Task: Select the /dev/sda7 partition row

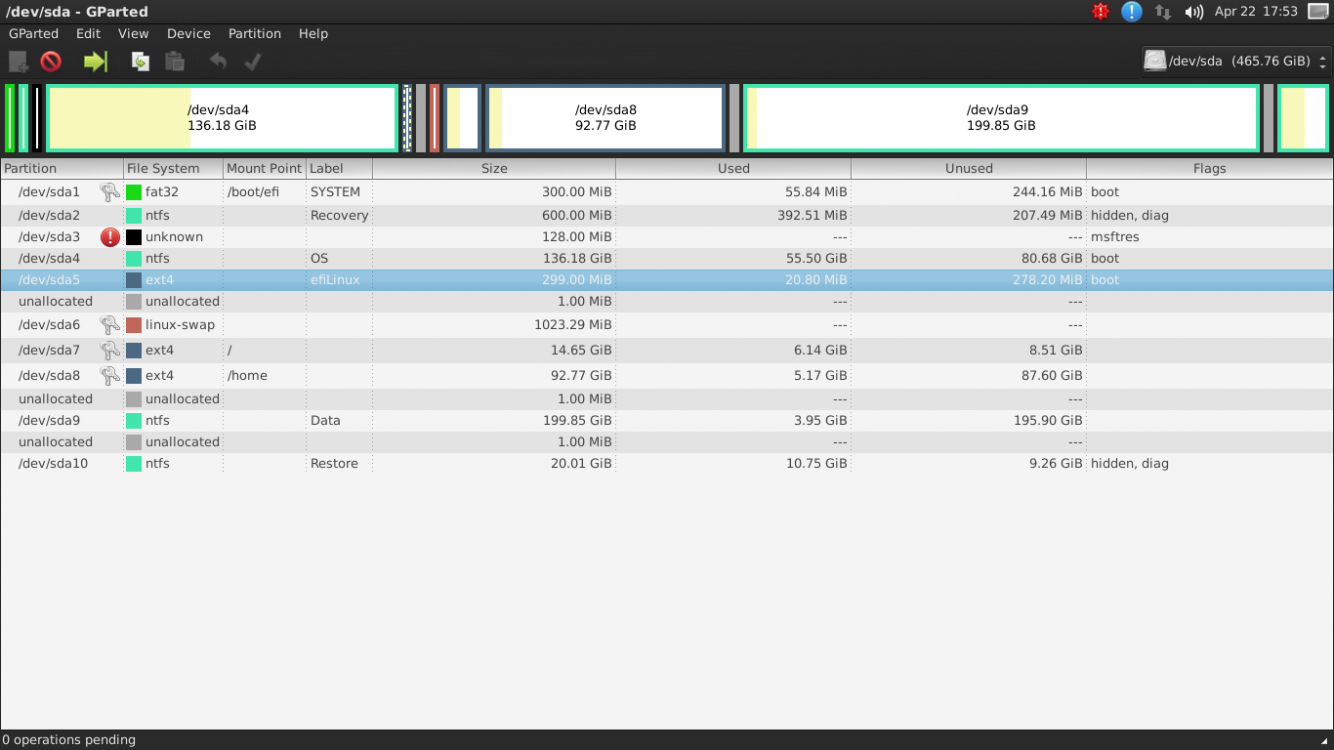Action: tap(667, 350)
